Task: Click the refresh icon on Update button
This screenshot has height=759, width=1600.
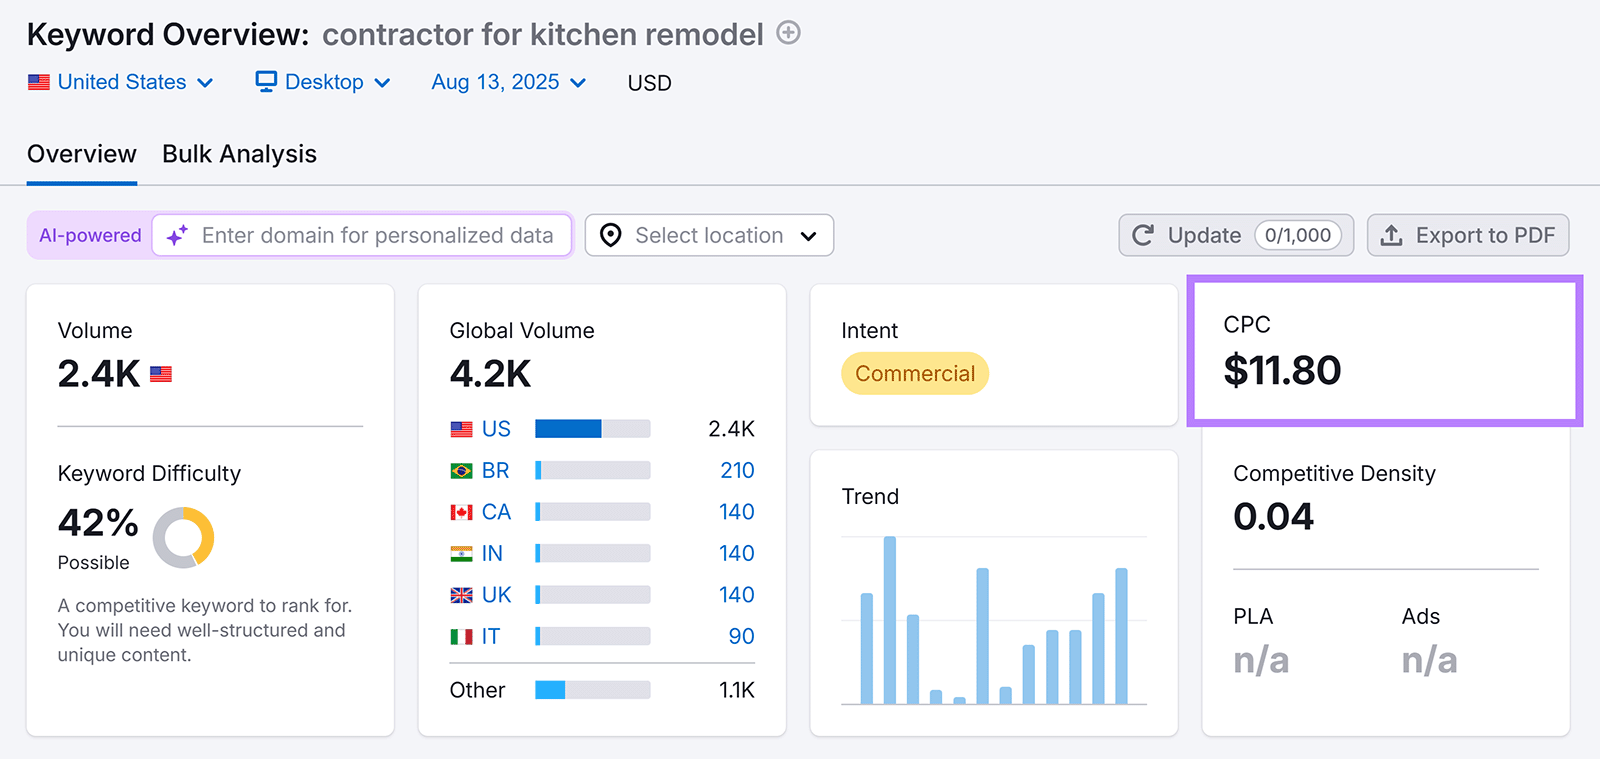Action: 1143,235
